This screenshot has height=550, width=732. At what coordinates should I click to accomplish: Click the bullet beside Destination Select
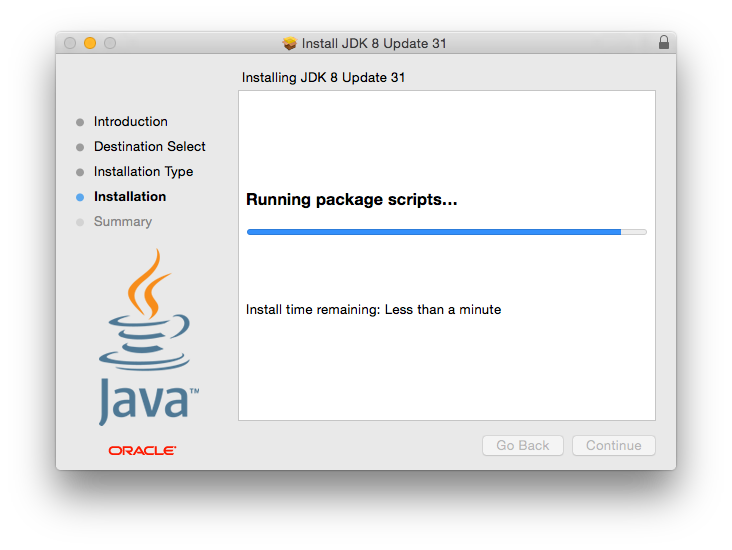point(80,148)
